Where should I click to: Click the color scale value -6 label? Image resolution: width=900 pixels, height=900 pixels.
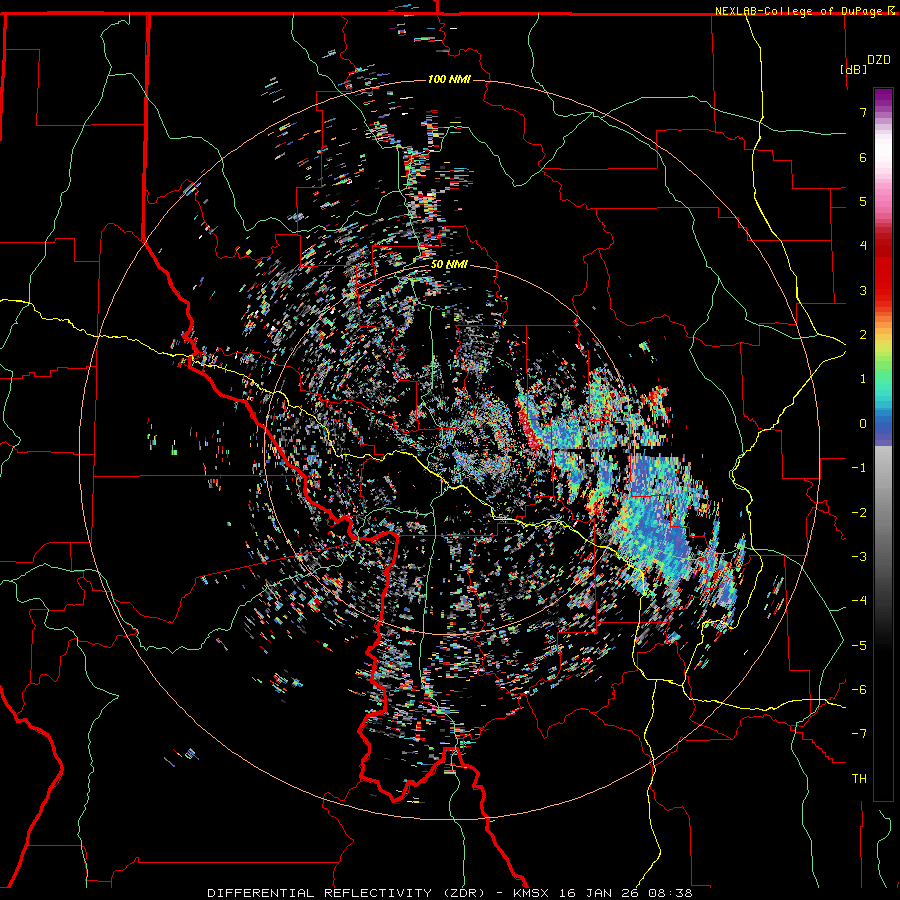[x=859, y=690]
